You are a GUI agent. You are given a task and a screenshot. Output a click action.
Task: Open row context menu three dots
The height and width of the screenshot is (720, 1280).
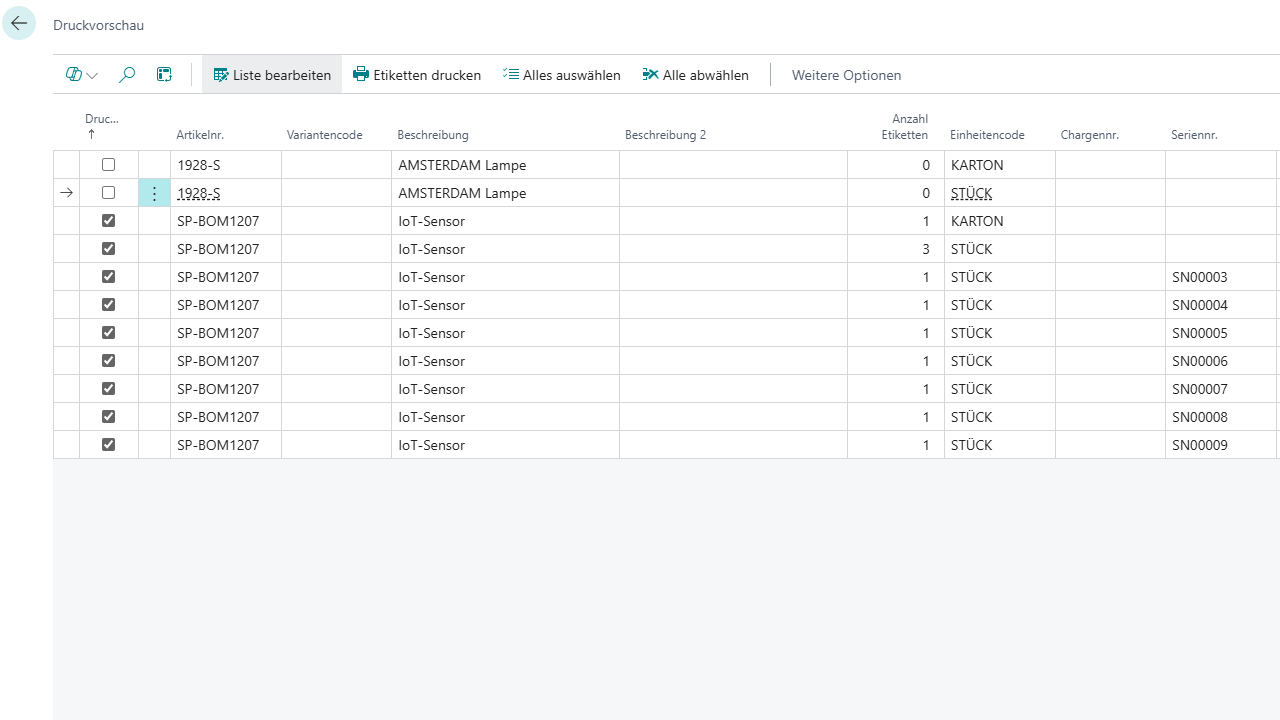tap(154, 193)
